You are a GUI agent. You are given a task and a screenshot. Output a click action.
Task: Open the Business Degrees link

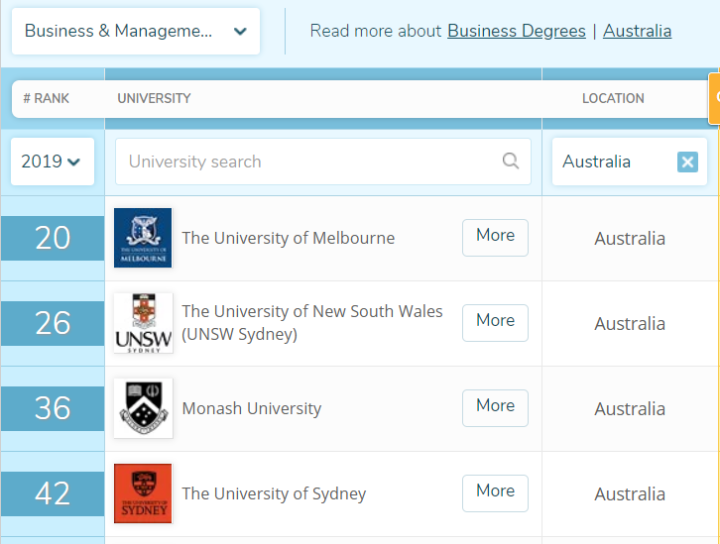point(516,31)
